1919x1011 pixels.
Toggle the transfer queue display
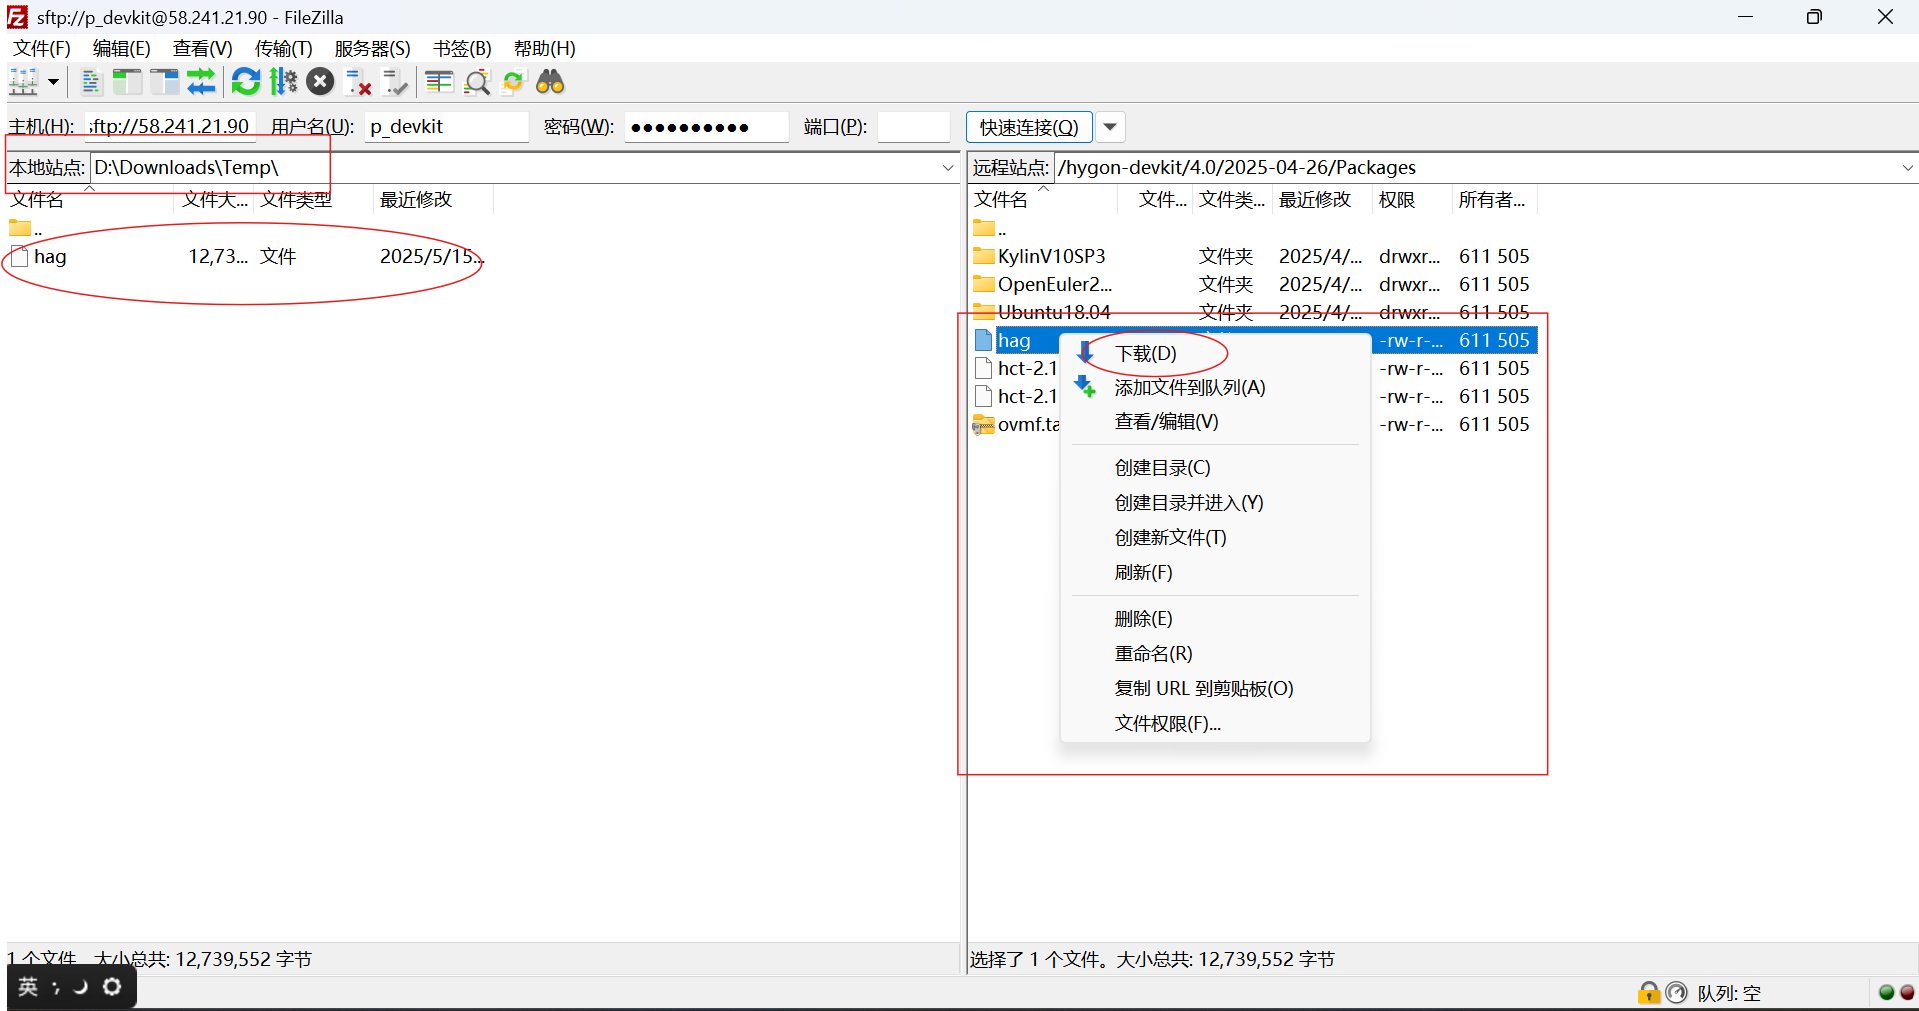click(201, 82)
